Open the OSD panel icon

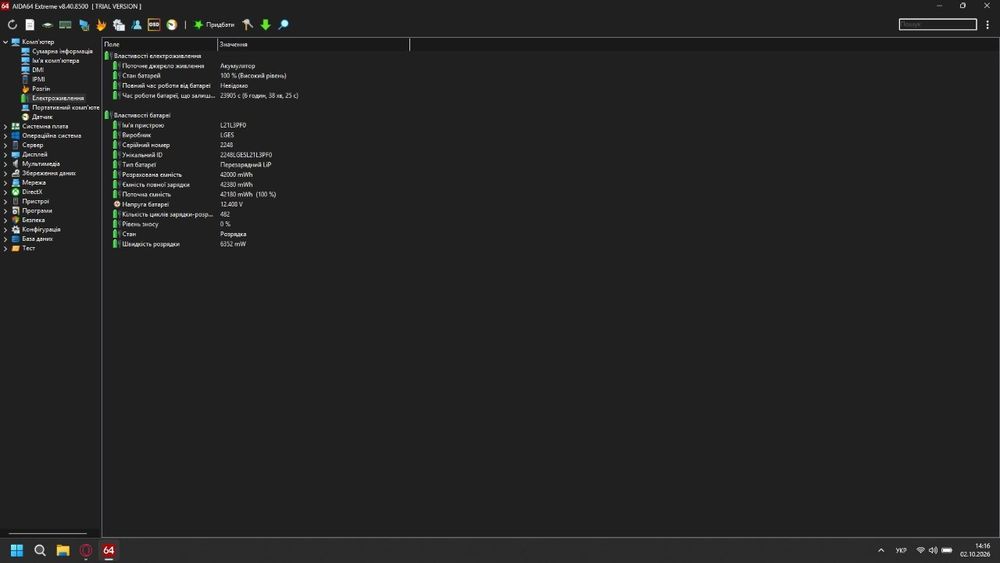pyautogui.click(x=154, y=25)
